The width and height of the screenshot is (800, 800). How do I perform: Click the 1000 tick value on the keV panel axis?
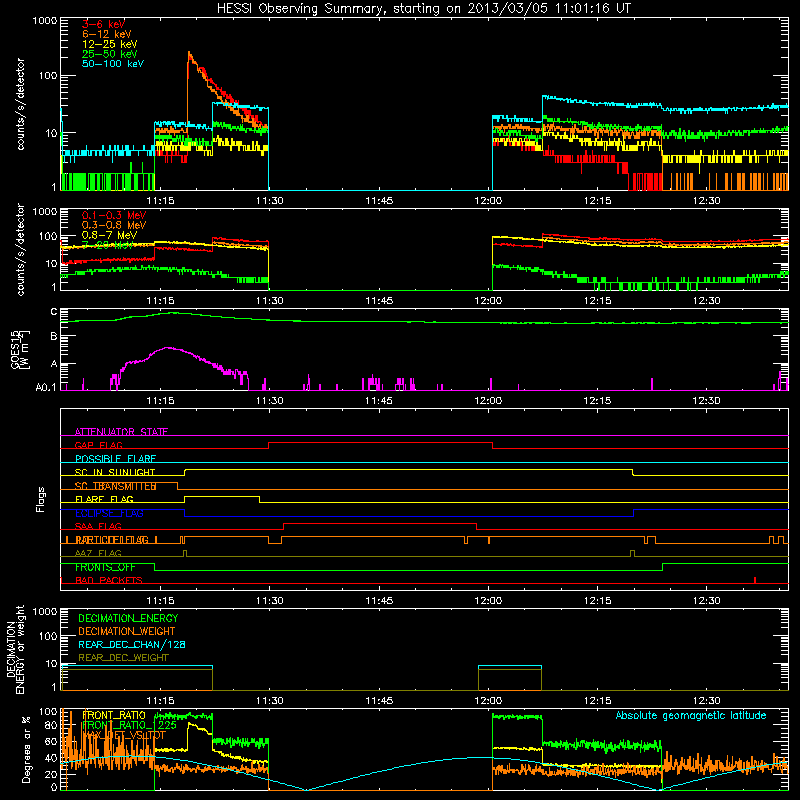[x=44, y=21]
